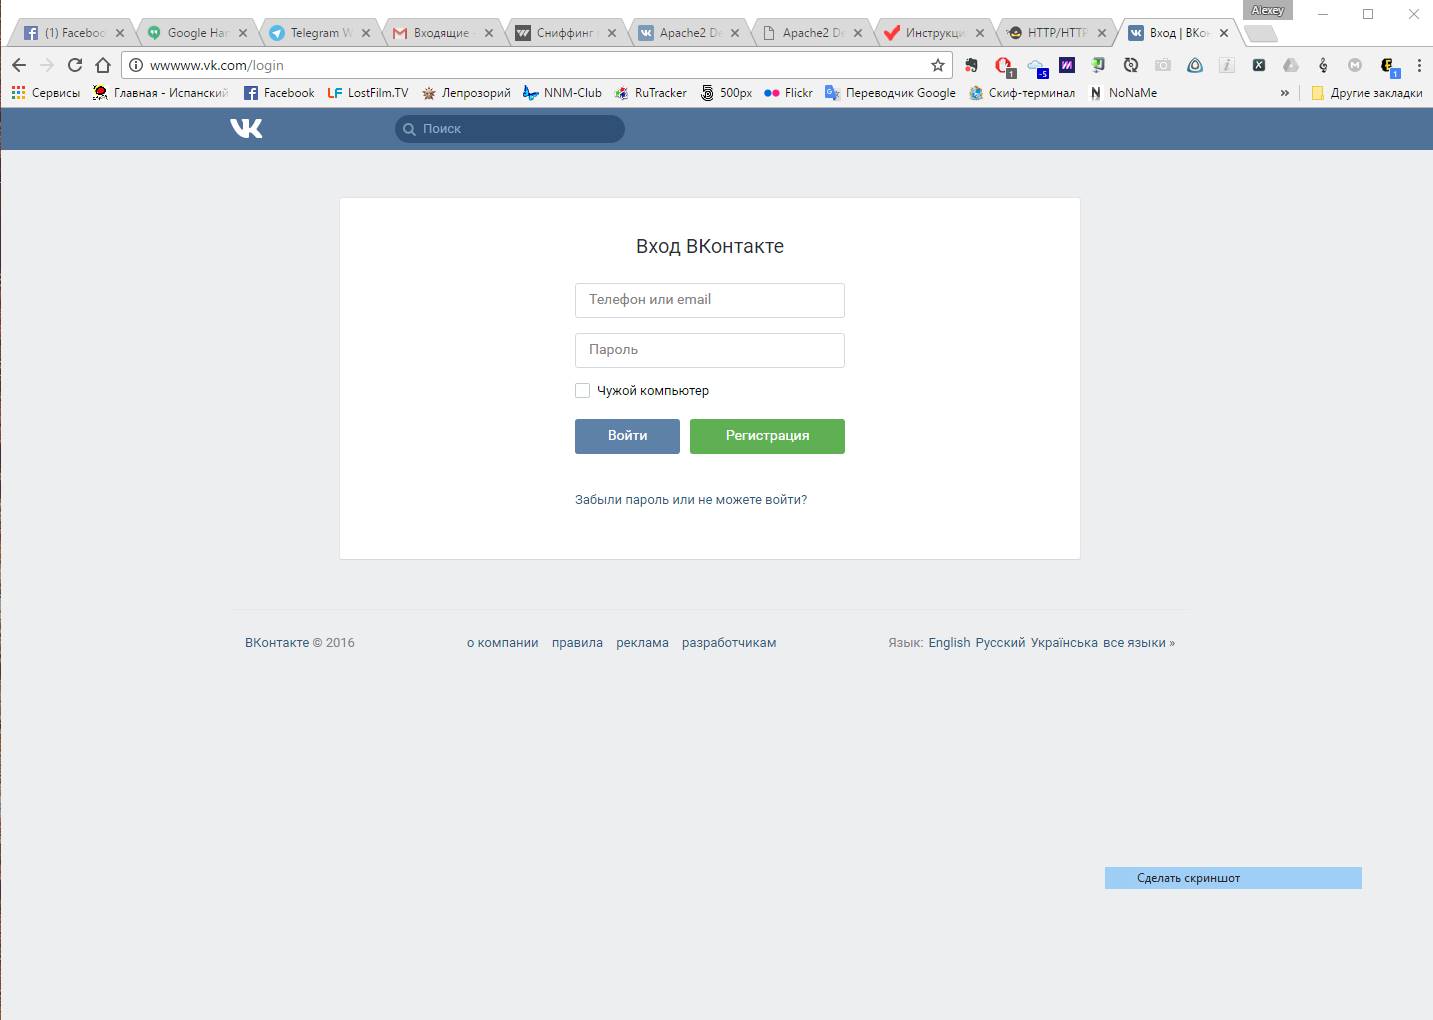
Task: Open the grey Google Drive extension
Action: click(1291, 65)
